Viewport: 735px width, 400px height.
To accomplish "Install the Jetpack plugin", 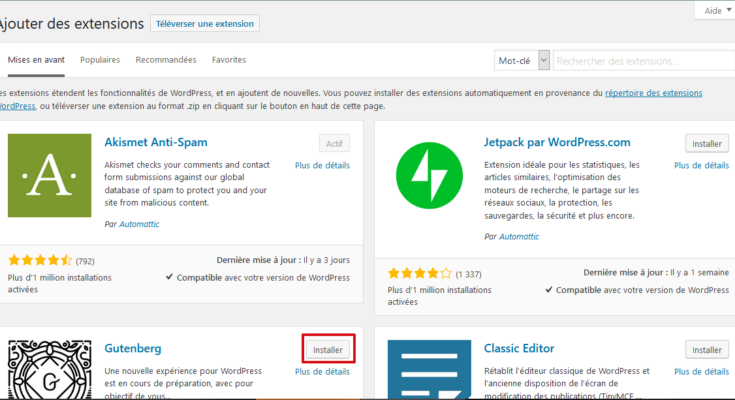I will (x=707, y=143).
